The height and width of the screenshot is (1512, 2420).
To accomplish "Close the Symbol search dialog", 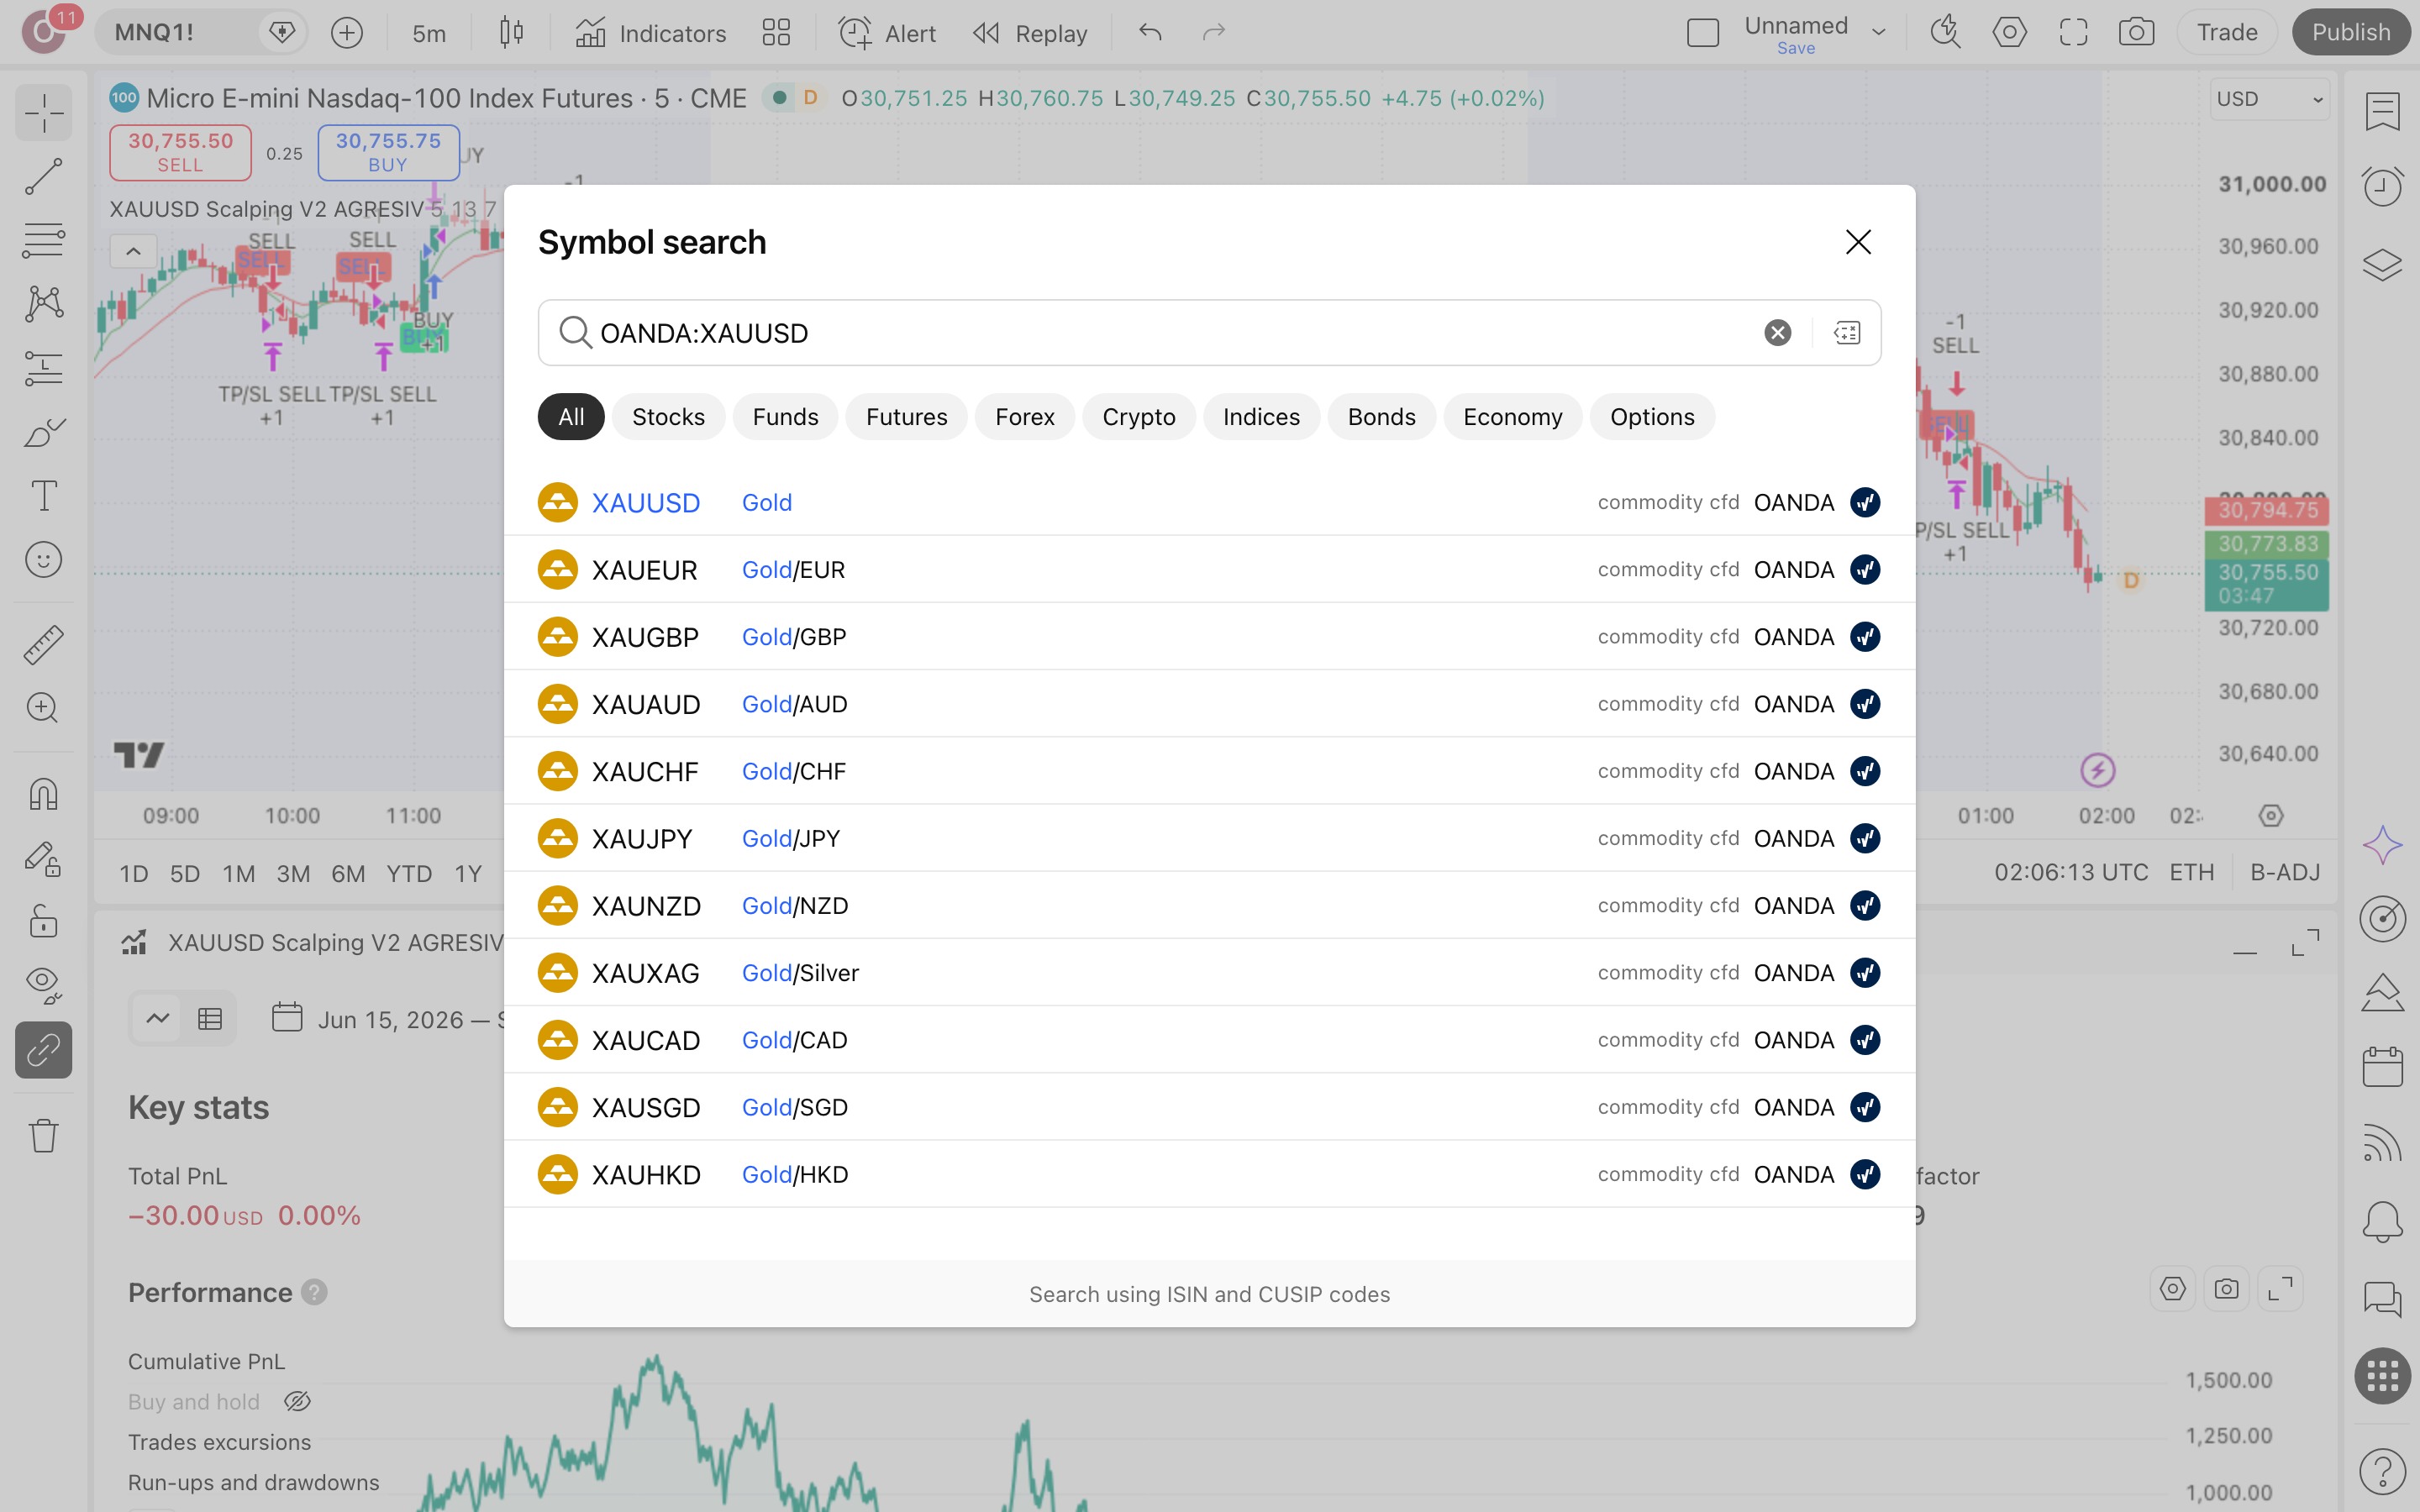I will pyautogui.click(x=1858, y=242).
